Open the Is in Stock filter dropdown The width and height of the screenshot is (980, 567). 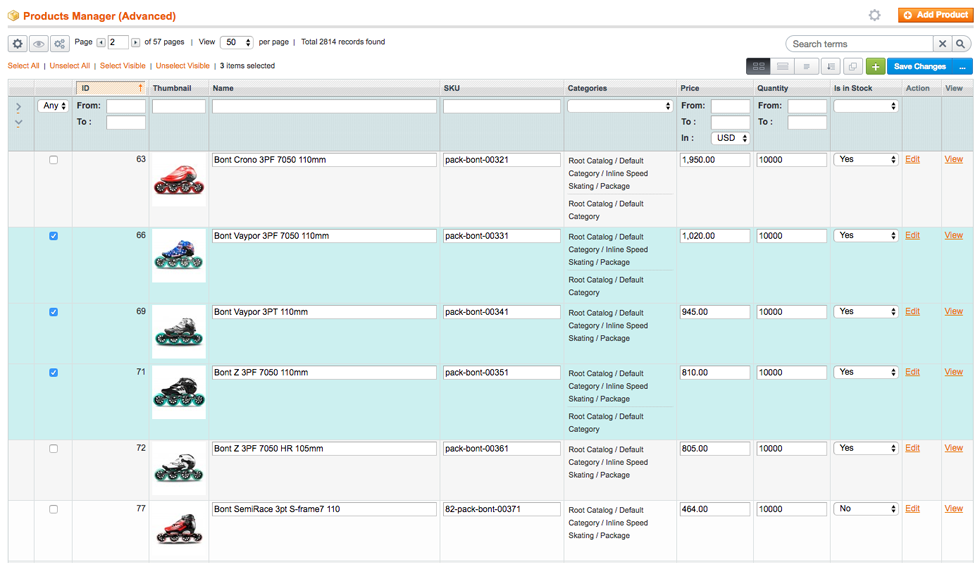point(866,106)
